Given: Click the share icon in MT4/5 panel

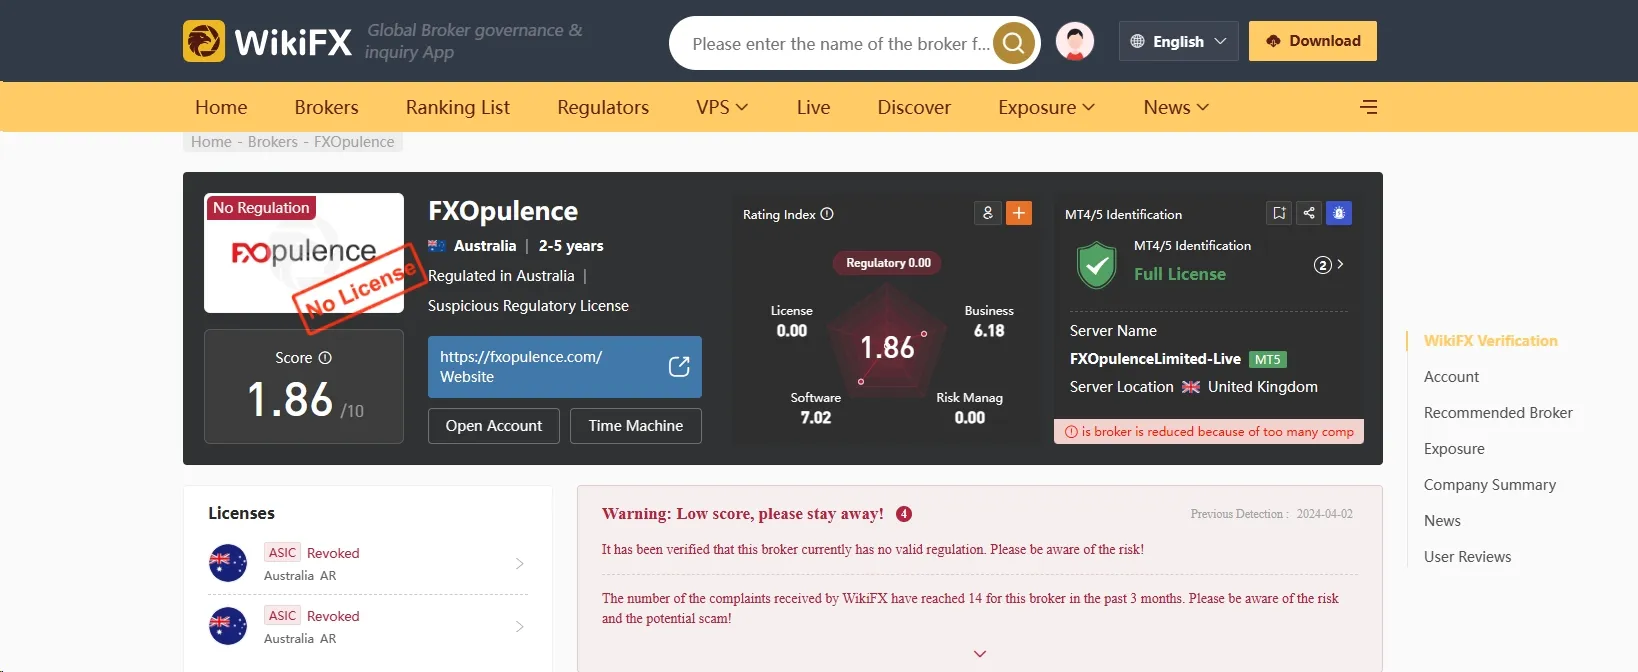Looking at the screenshot, I should (x=1309, y=213).
